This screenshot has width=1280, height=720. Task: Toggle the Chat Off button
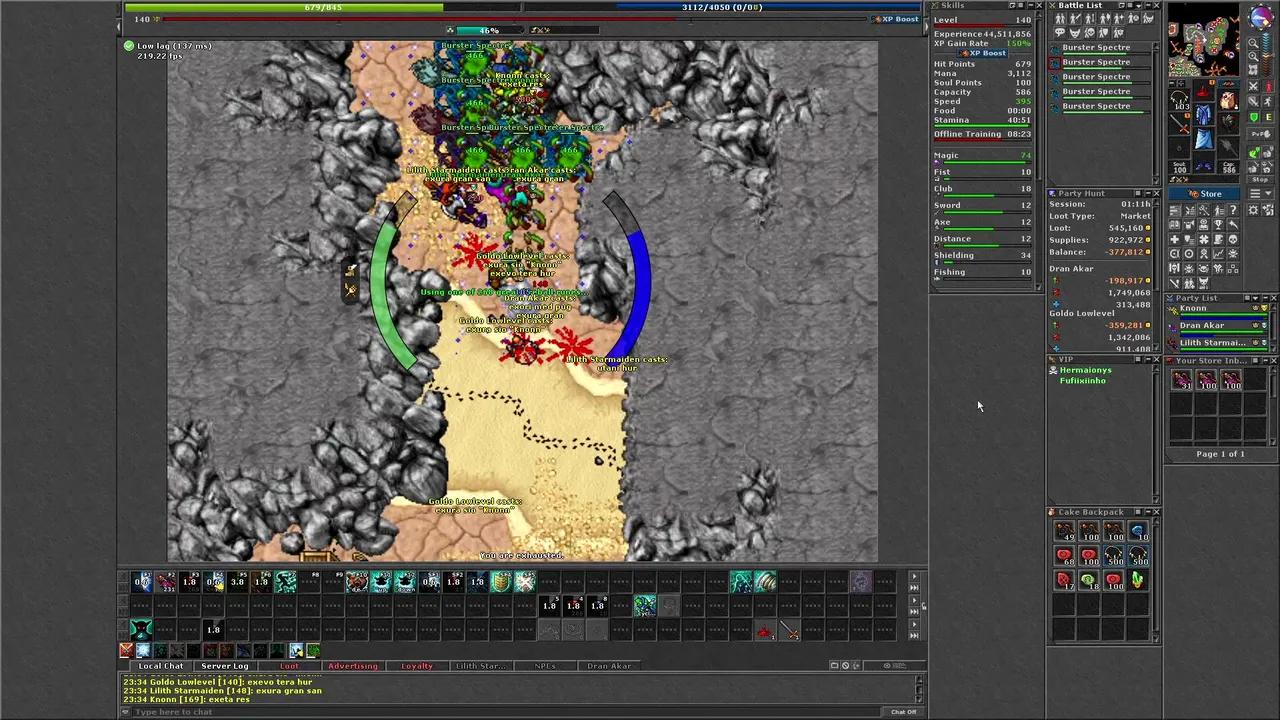[903, 712]
